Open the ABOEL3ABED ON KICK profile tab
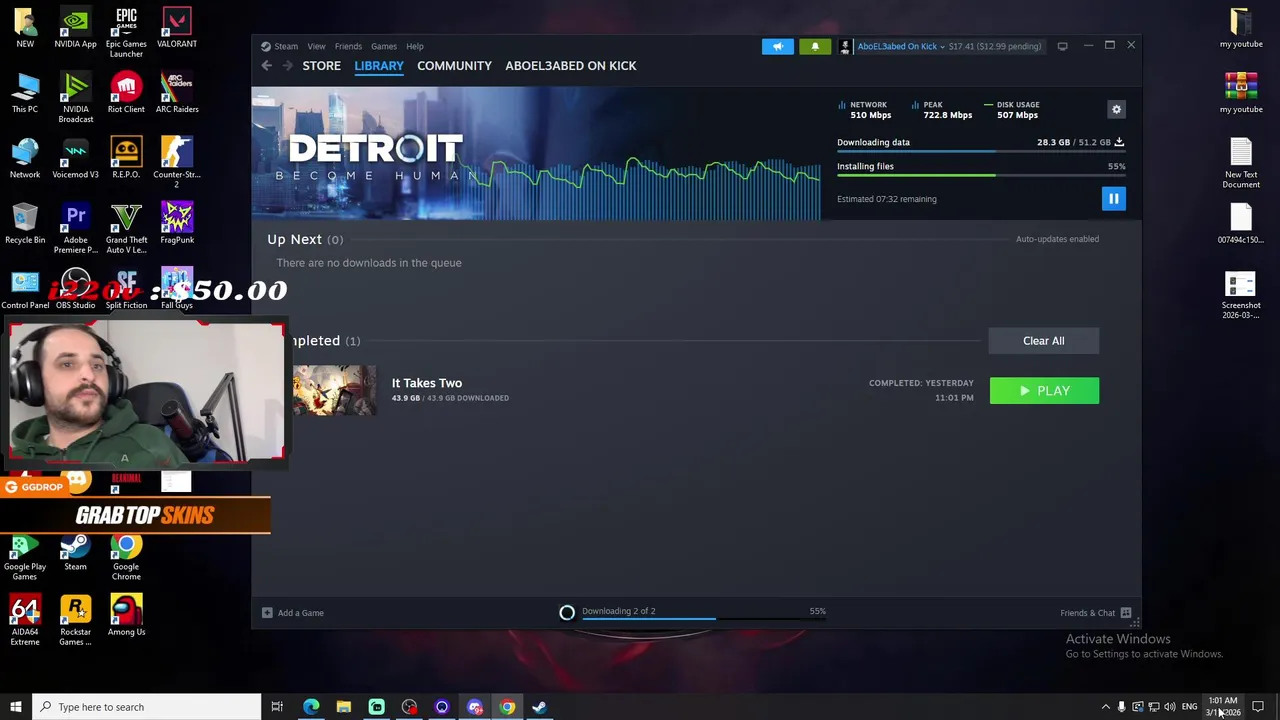This screenshot has height=720, width=1280. [571, 66]
